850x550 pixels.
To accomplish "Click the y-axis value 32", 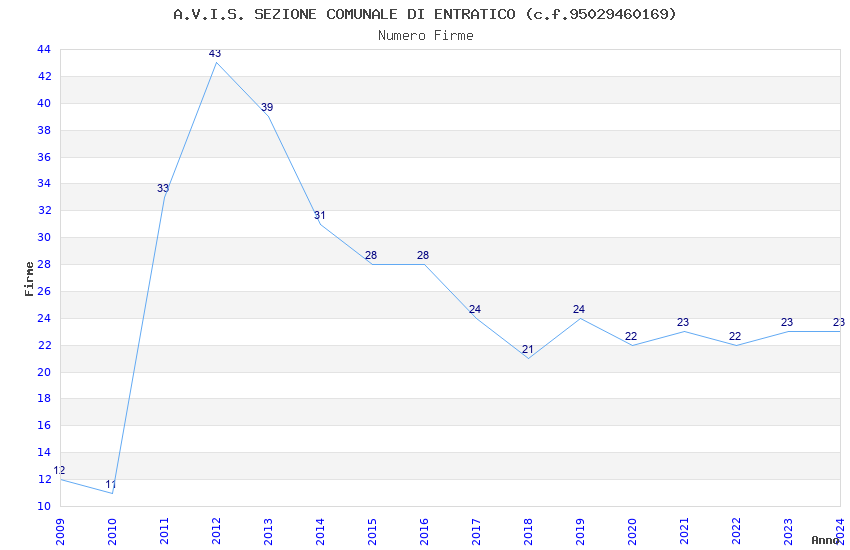I will click(44, 210).
